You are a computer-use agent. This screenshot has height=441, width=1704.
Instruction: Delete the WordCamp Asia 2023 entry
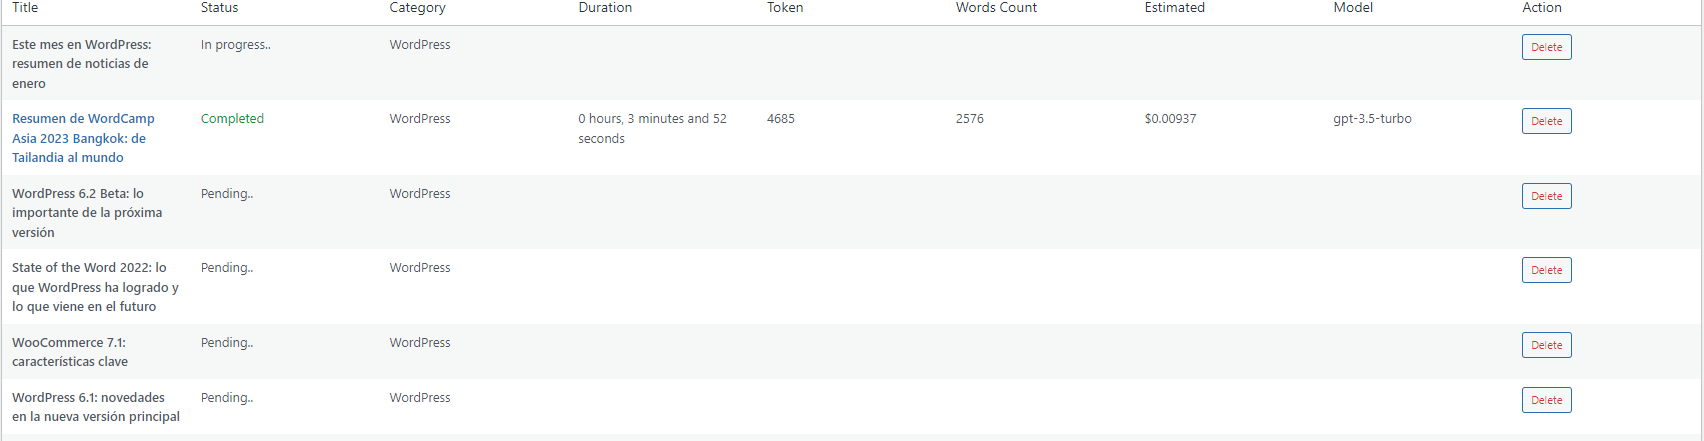click(x=1546, y=121)
